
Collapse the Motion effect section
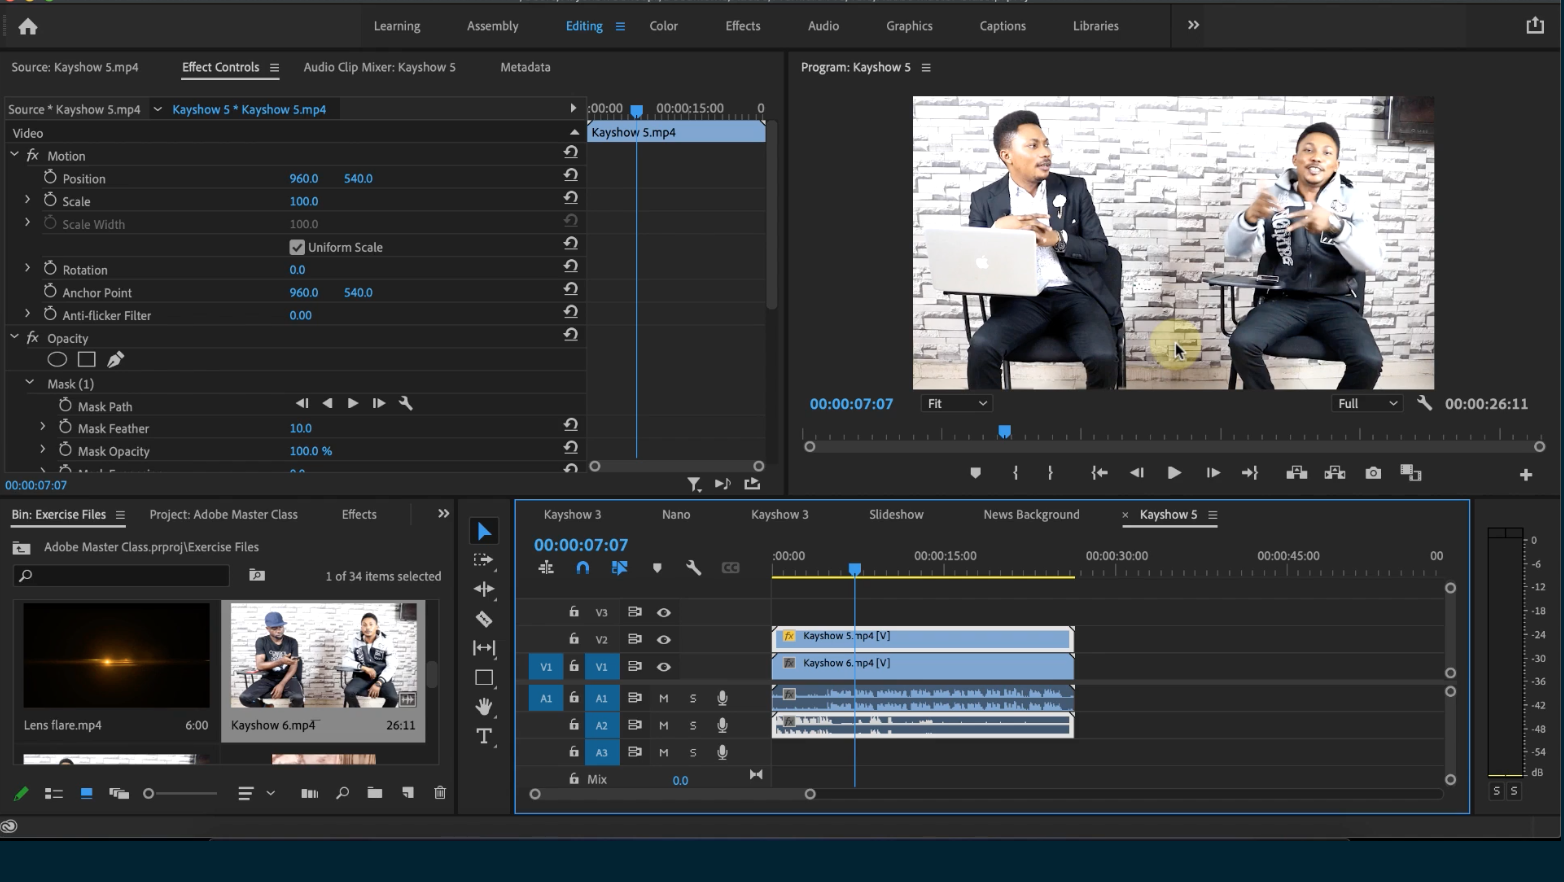pyautogui.click(x=15, y=155)
